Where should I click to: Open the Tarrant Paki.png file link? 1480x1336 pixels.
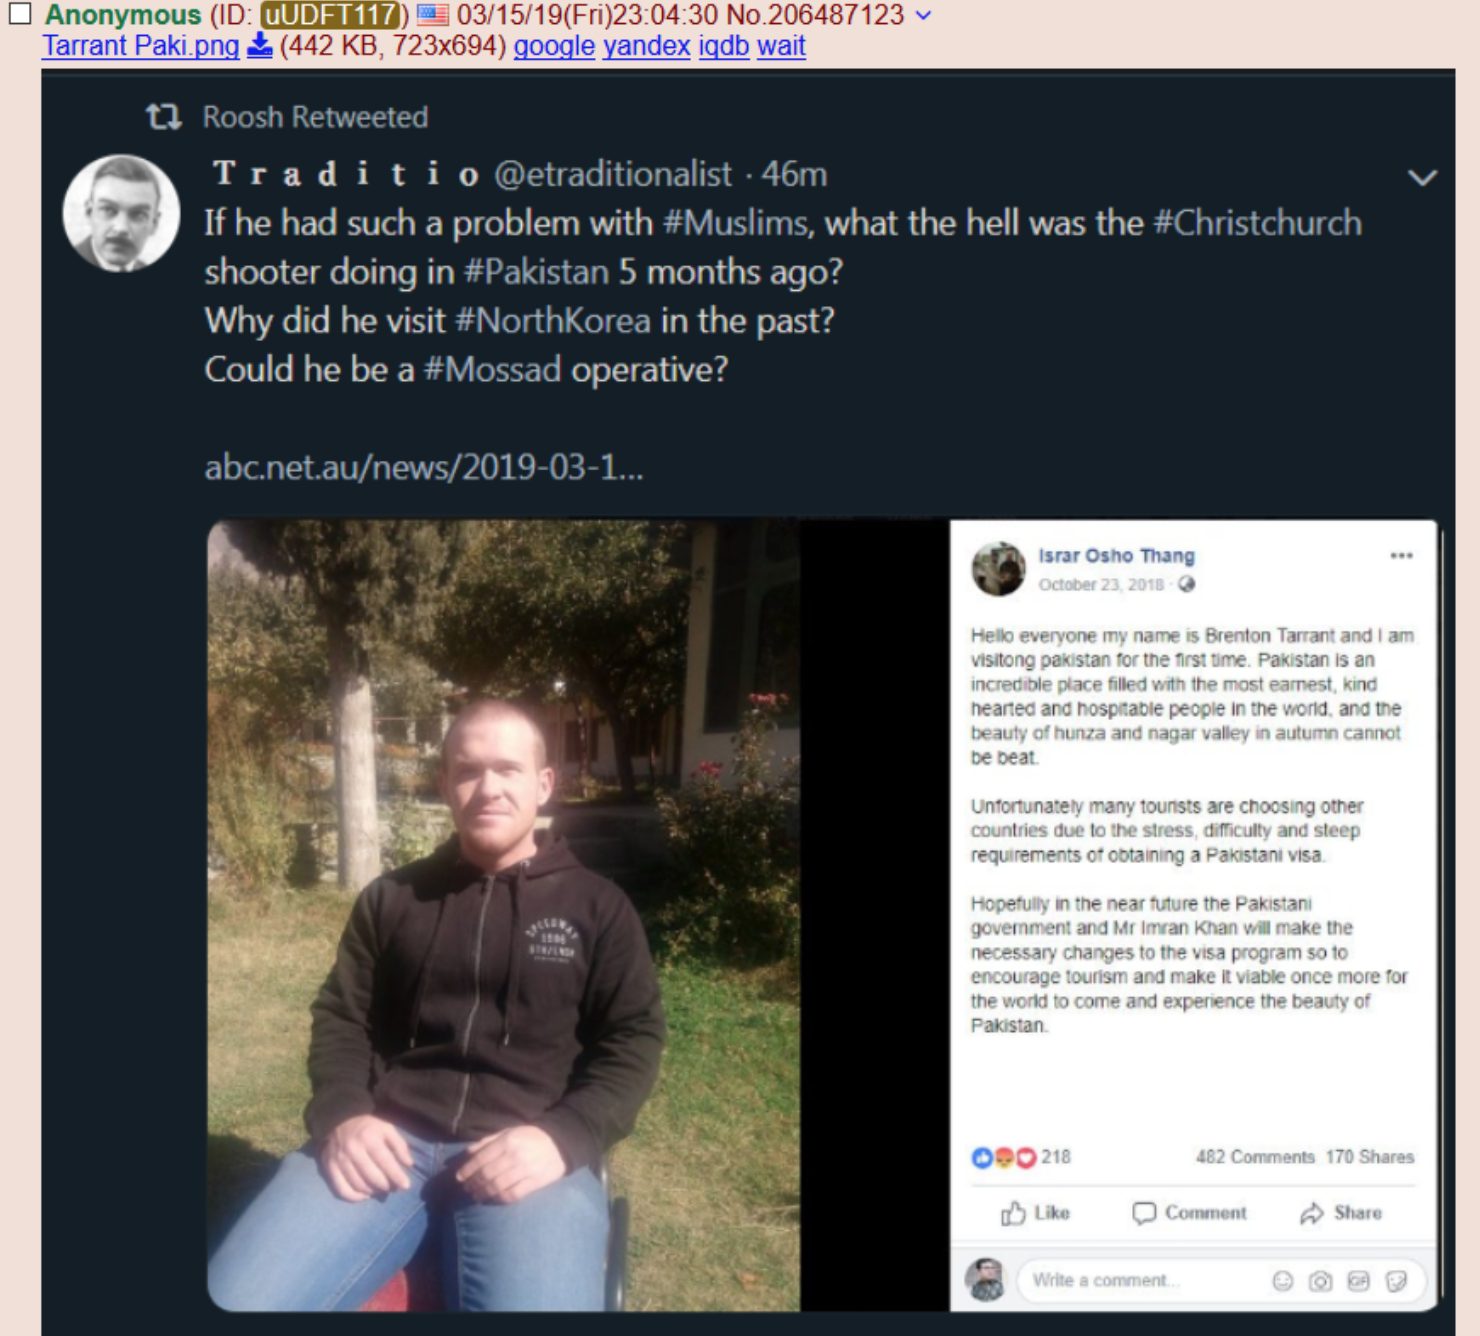pyautogui.click(x=141, y=46)
